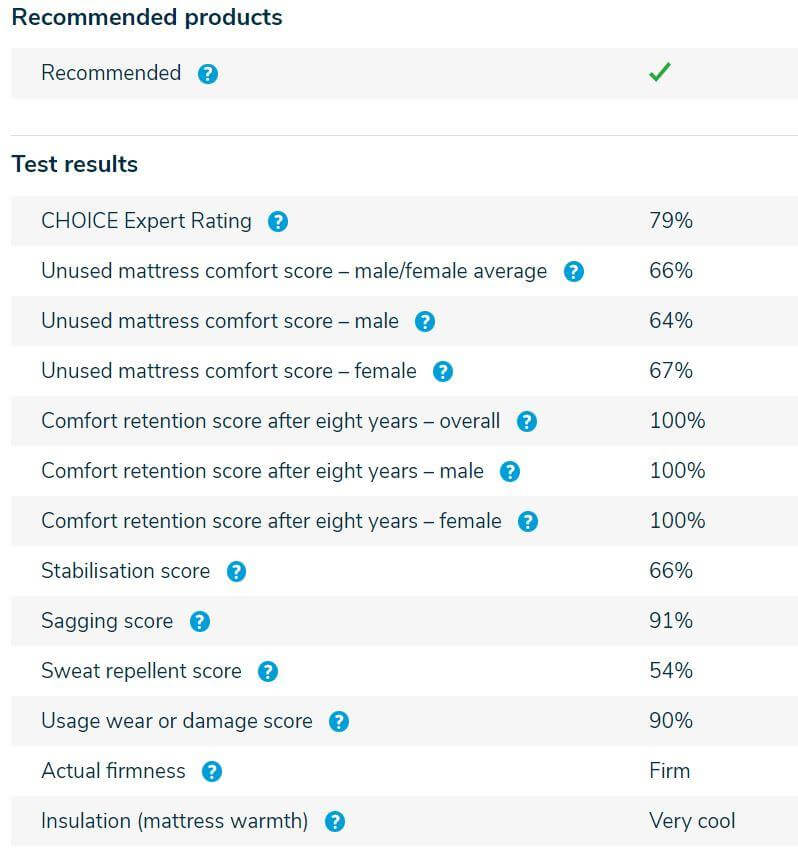This screenshot has width=798, height=862.
Task: Show Sagging score explanation icon
Action: click(x=200, y=622)
